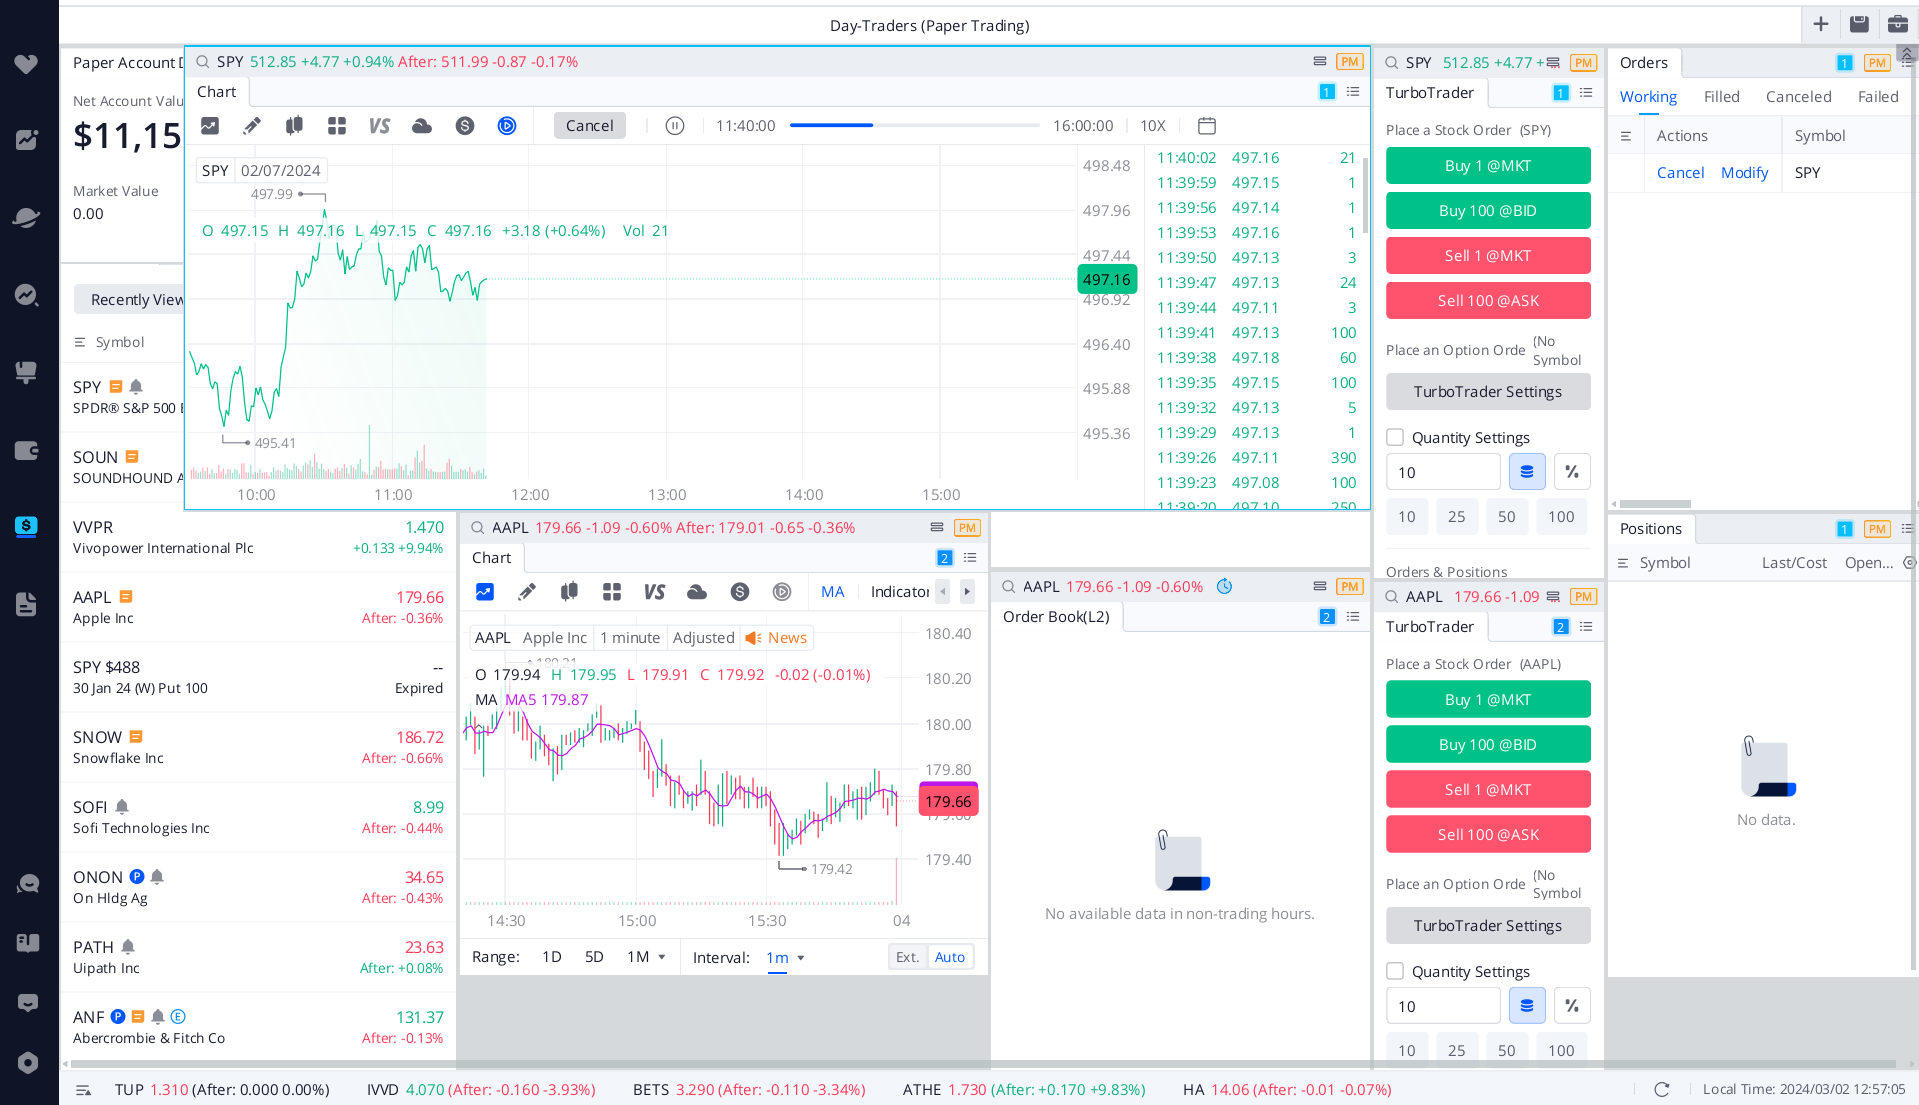Open TurboTrader Settings for AAPL
Image resolution: width=1919 pixels, height=1105 pixels.
1487,925
